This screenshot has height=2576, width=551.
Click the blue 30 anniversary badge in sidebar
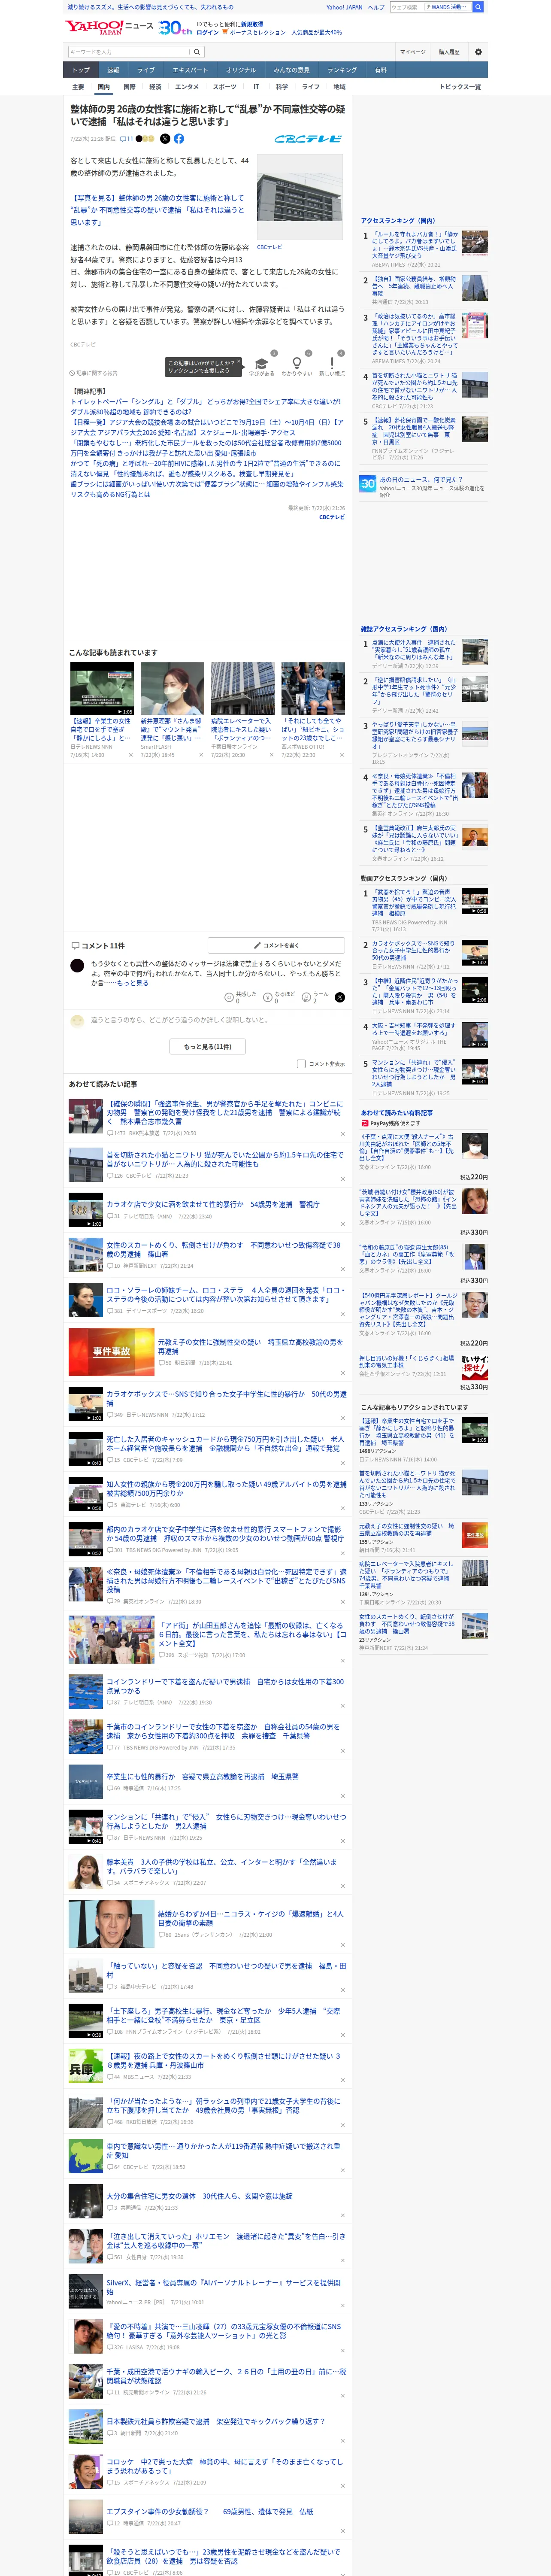(x=368, y=484)
